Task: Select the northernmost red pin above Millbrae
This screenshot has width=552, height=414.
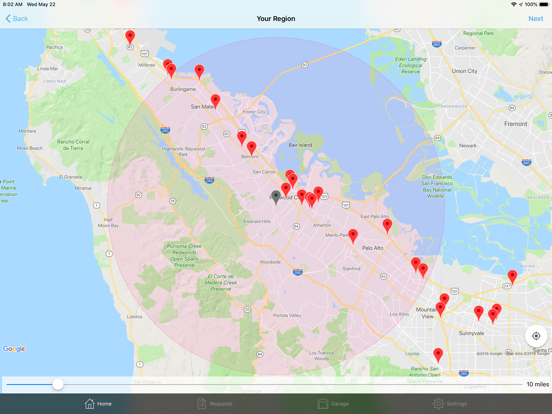Action: (x=130, y=37)
